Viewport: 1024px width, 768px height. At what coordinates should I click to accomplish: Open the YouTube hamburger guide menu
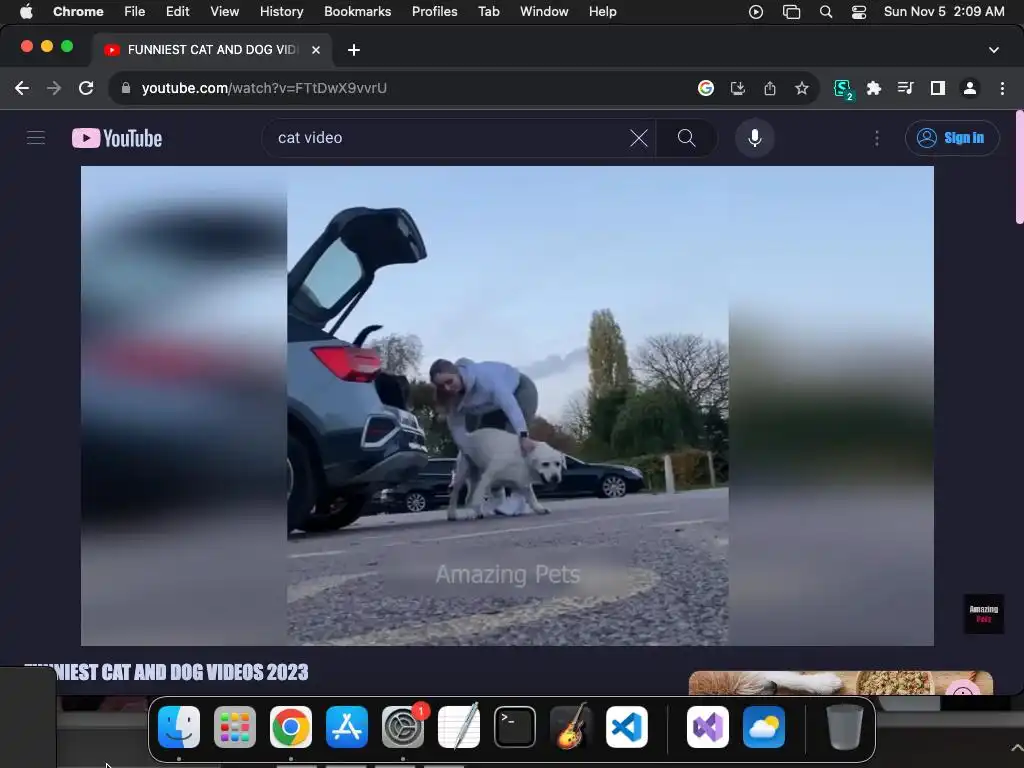click(36, 138)
